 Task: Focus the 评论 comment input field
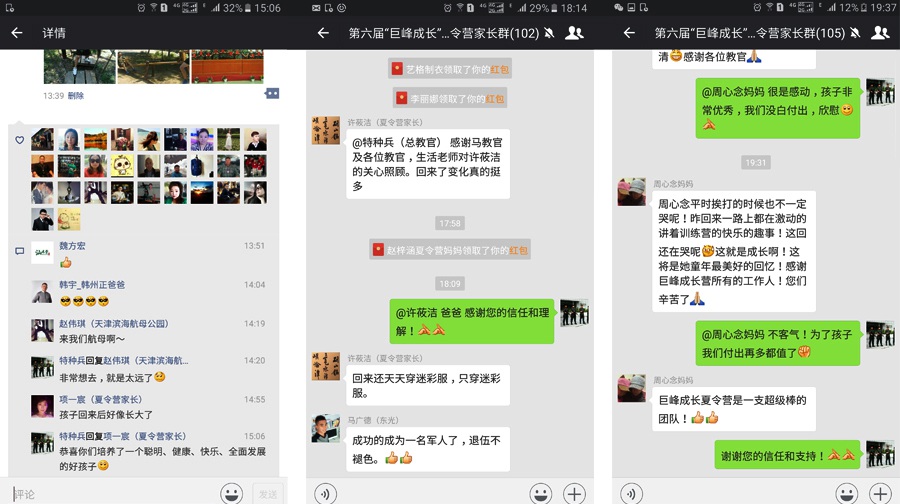(114, 494)
